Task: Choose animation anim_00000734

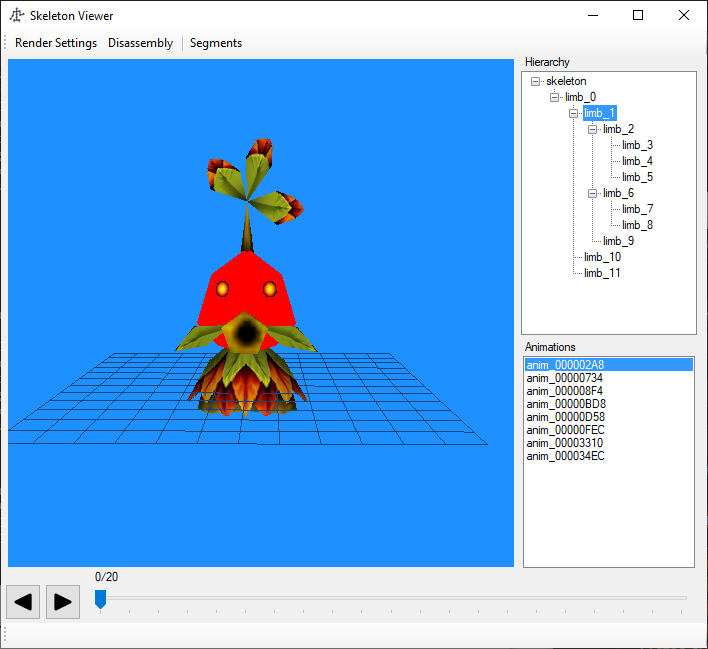Action: [x=609, y=378]
